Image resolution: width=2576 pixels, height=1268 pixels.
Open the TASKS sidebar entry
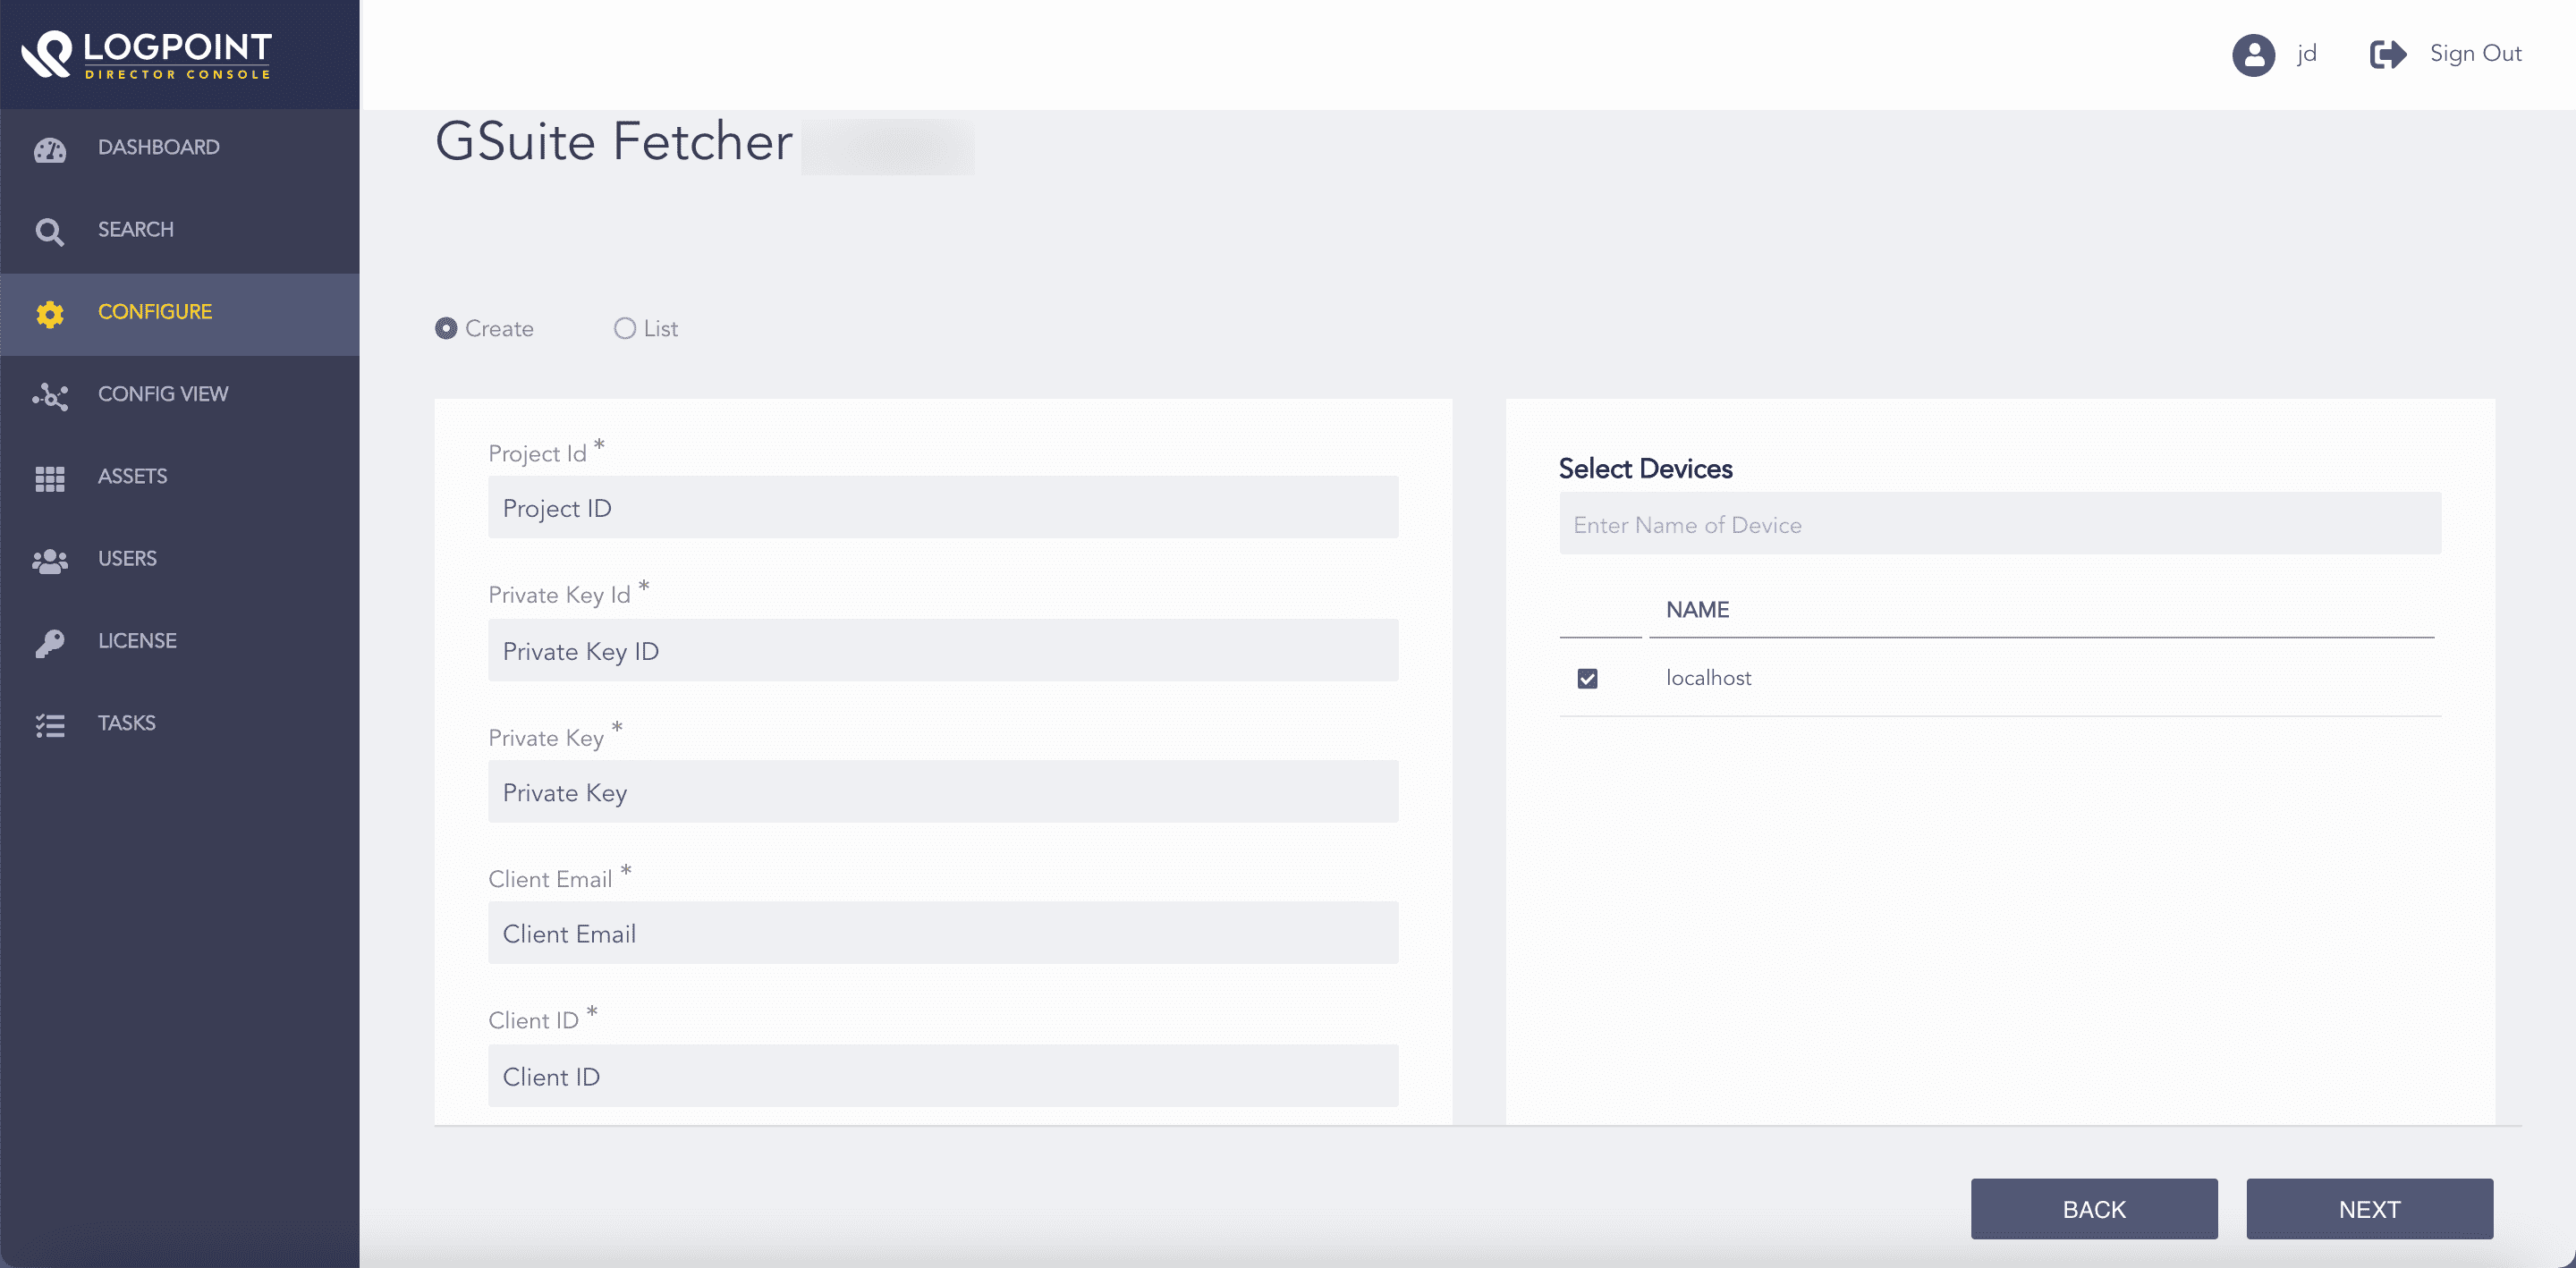click(126, 722)
